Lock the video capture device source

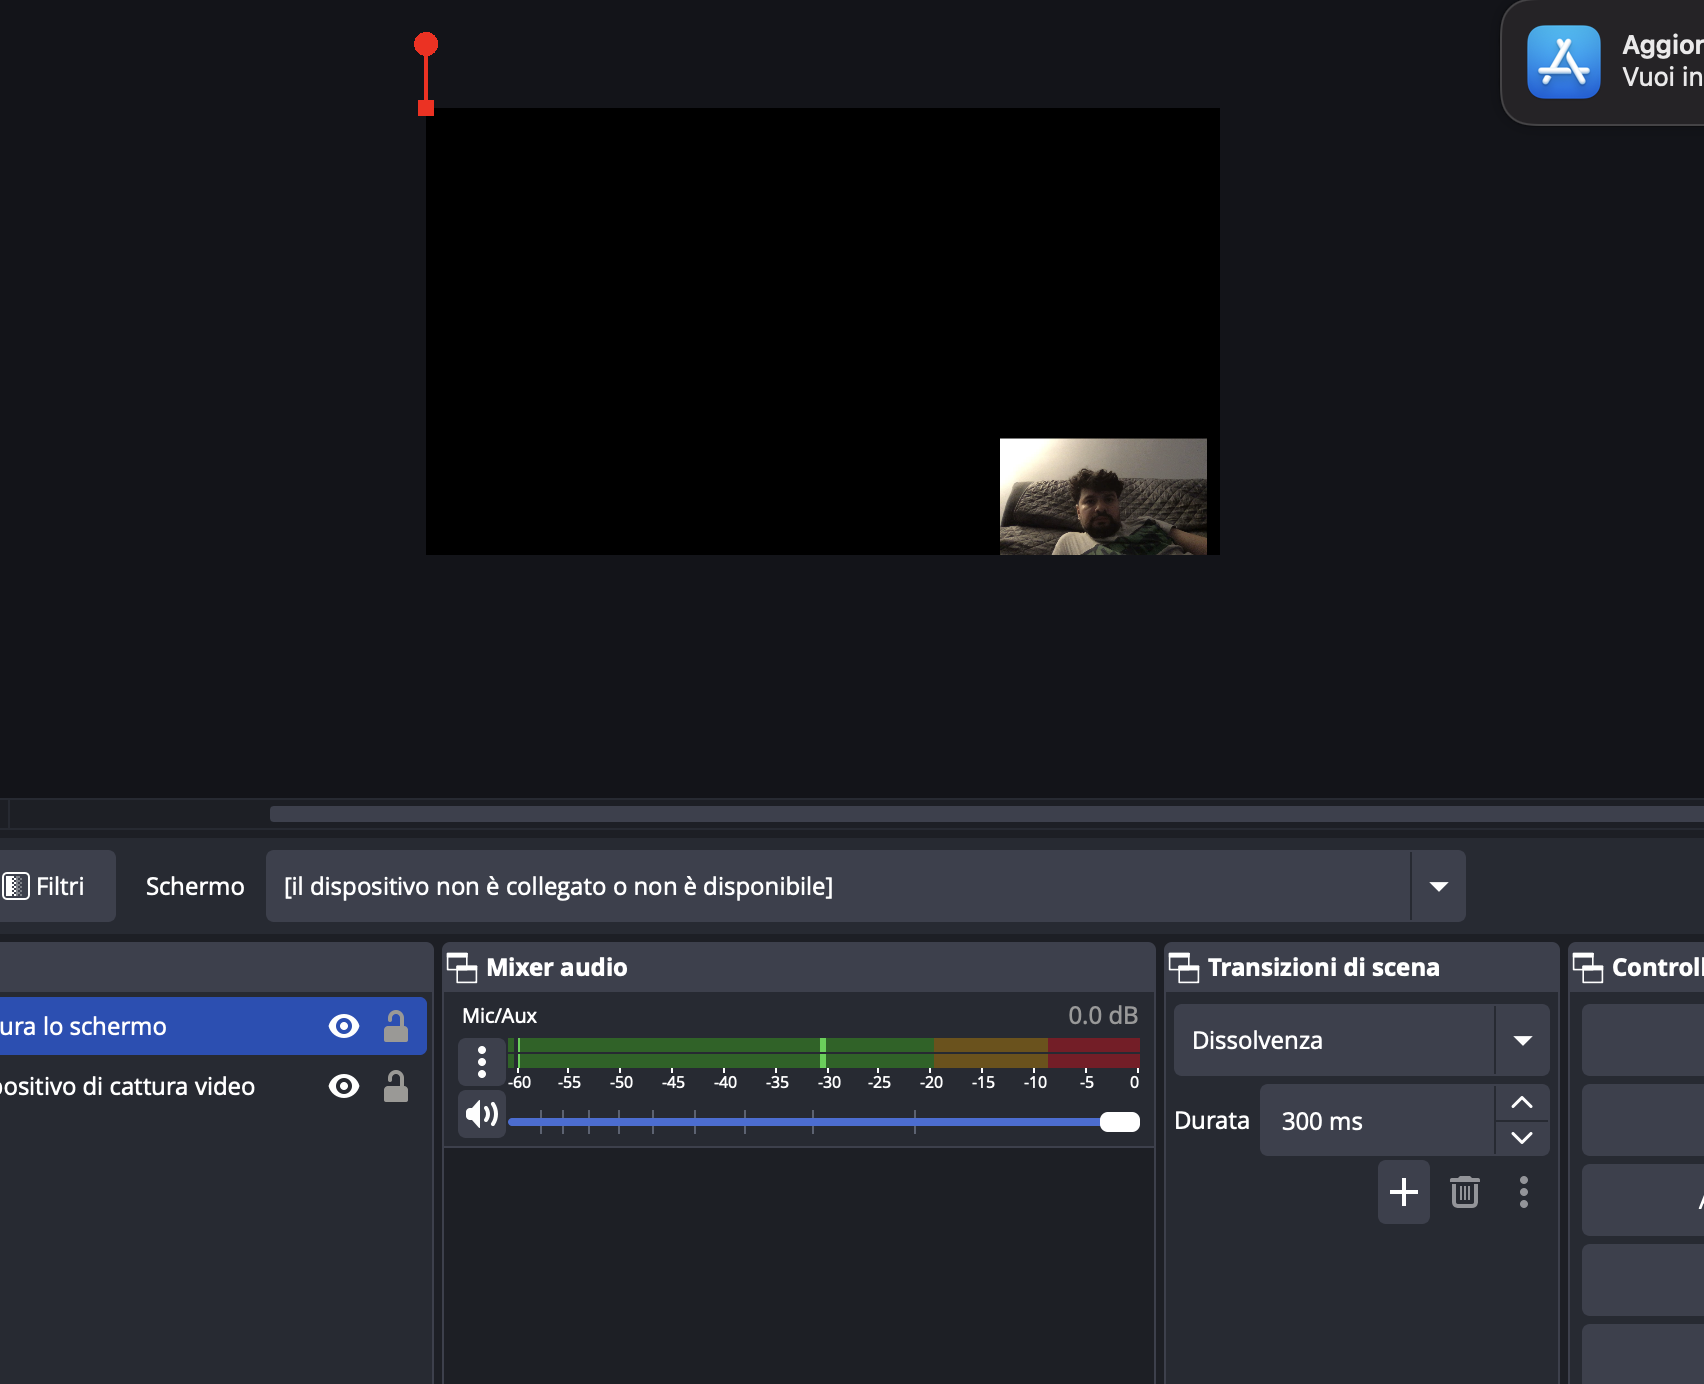396,1086
